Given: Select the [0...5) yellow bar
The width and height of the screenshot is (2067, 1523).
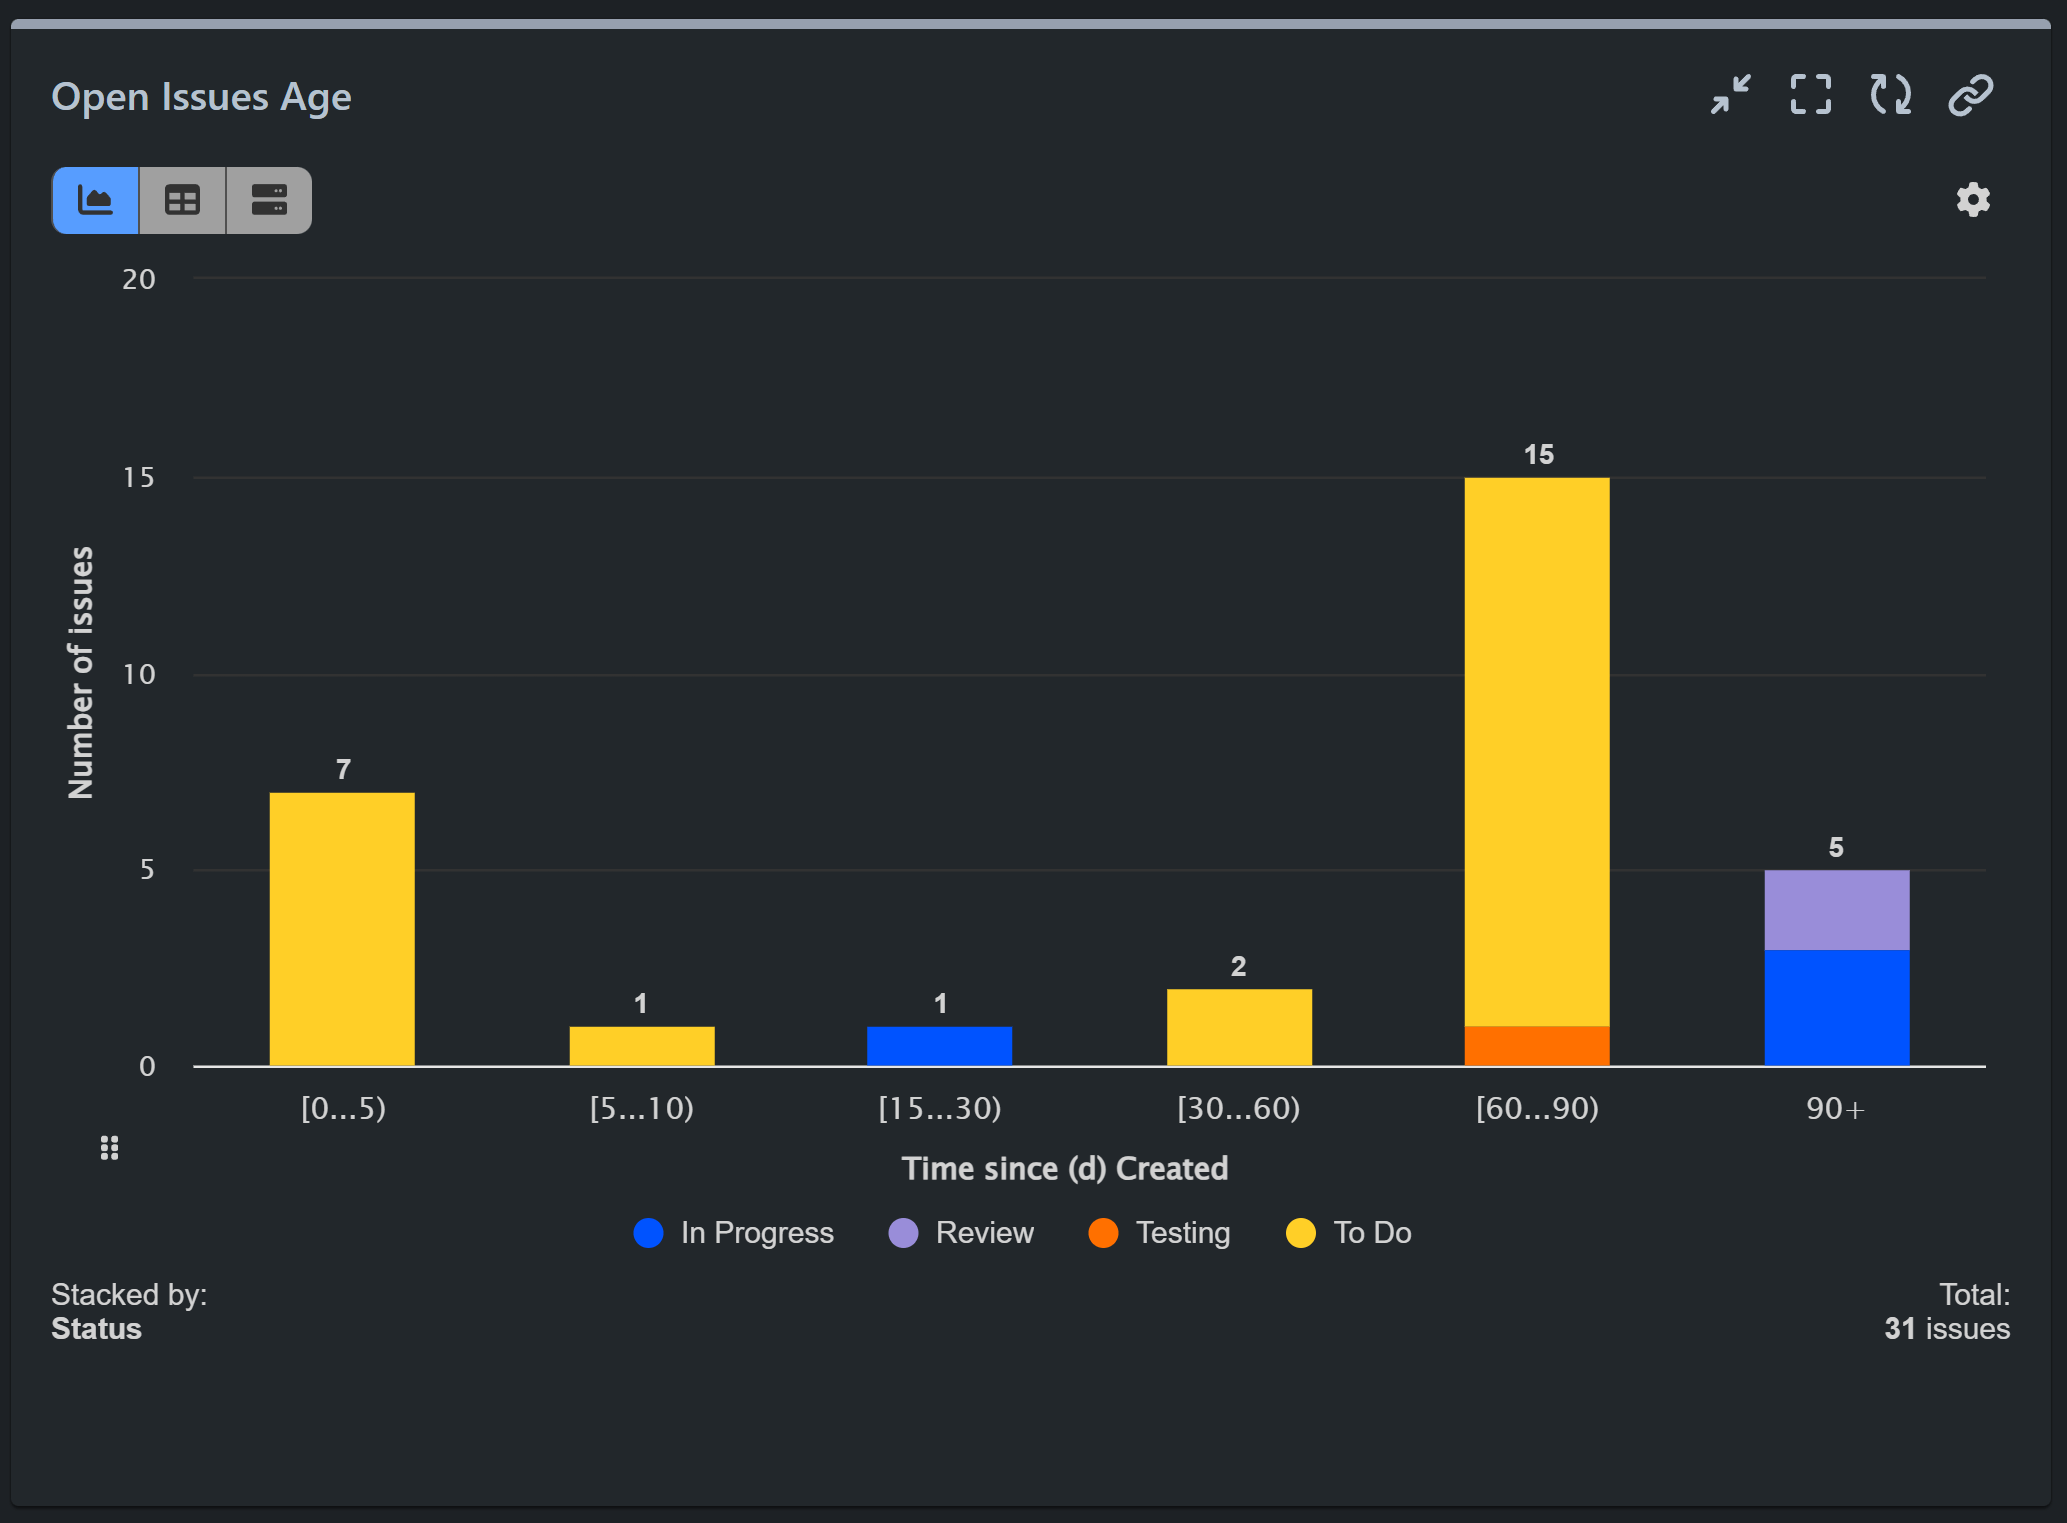Looking at the screenshot, I should (342, 930).
